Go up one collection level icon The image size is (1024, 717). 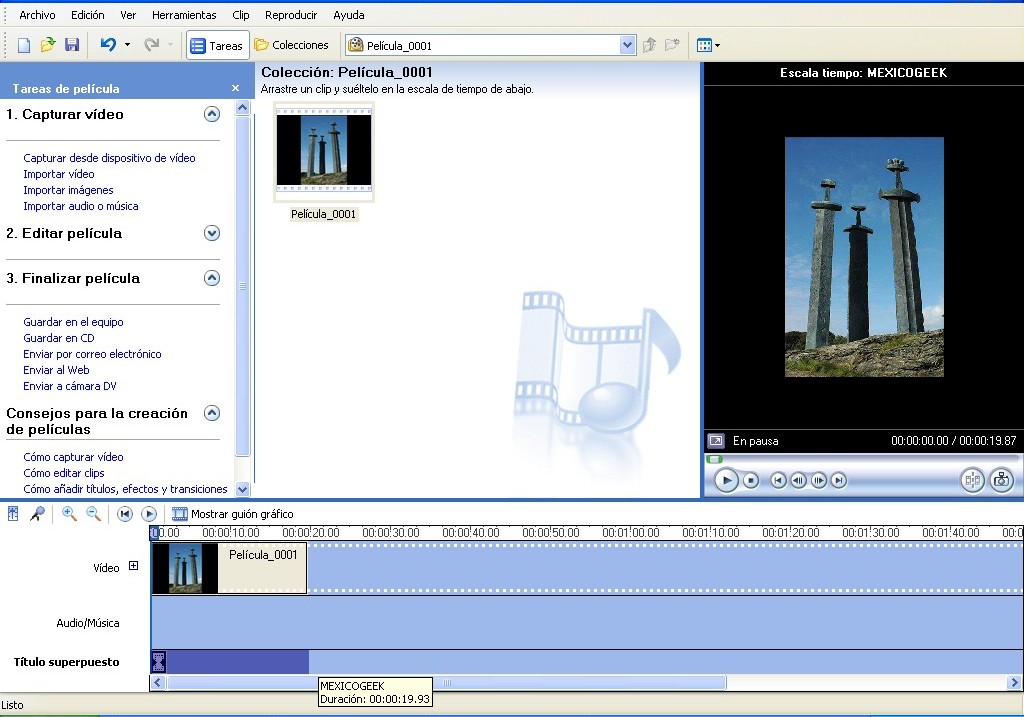(x=649, y=45)
